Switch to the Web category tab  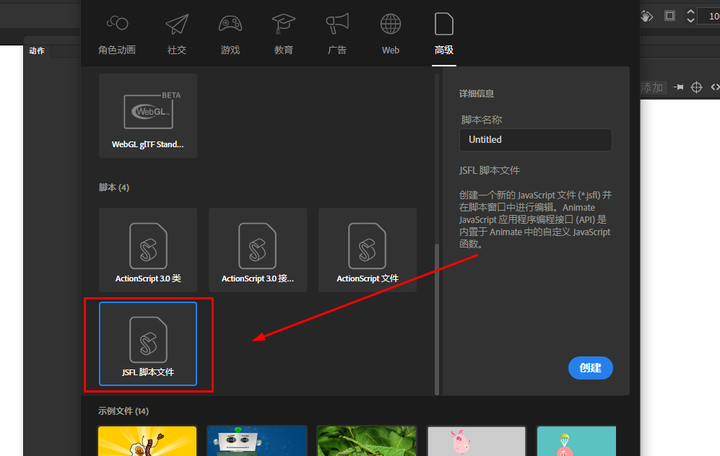[390, 35]
